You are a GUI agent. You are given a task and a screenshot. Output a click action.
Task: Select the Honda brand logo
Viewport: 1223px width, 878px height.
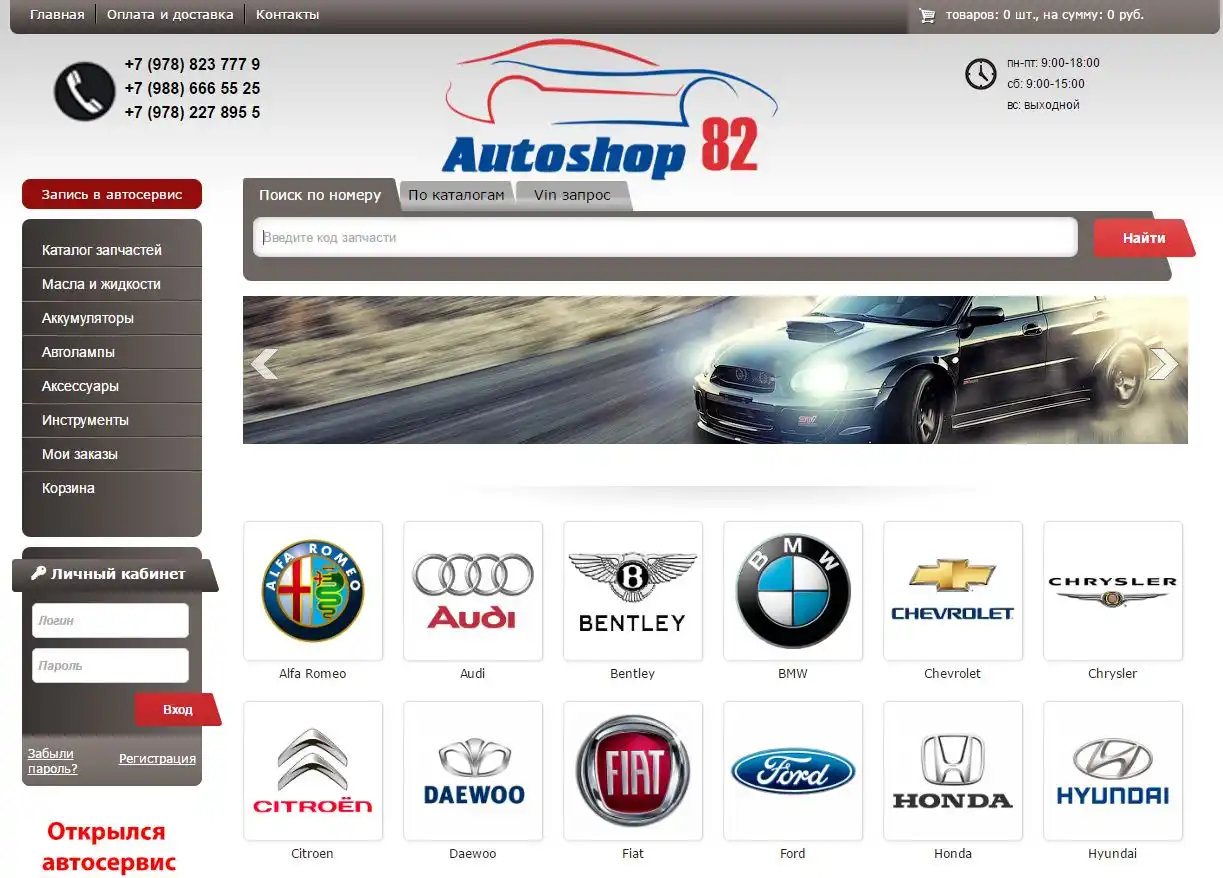point(953,770)
